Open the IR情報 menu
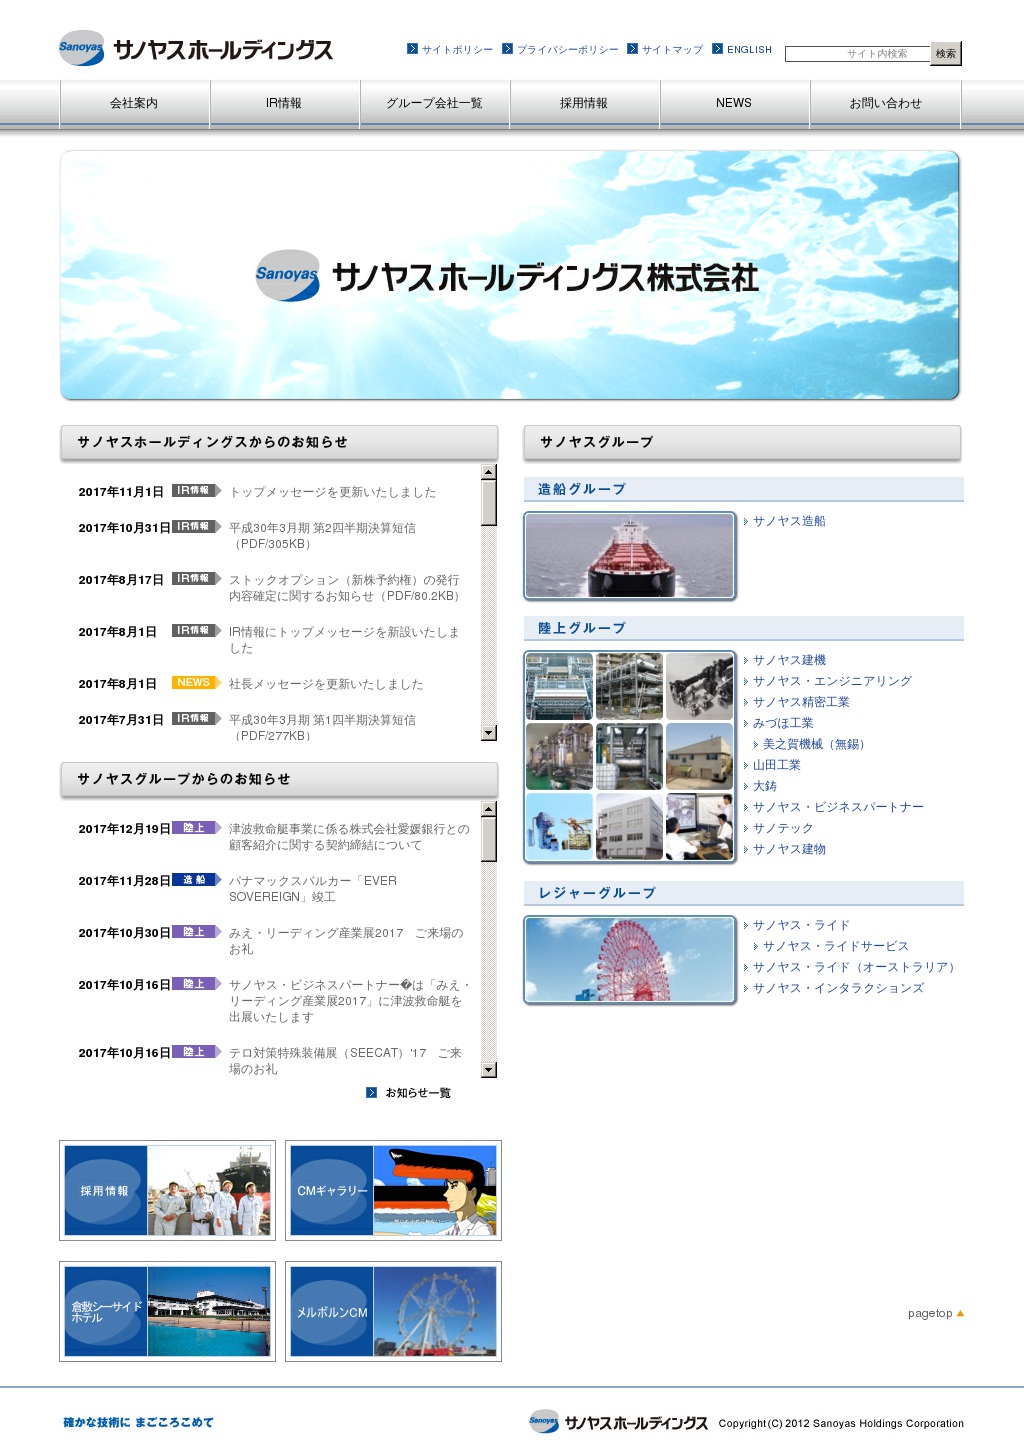Screen dimensions: 1024x1452 [284, 103]
